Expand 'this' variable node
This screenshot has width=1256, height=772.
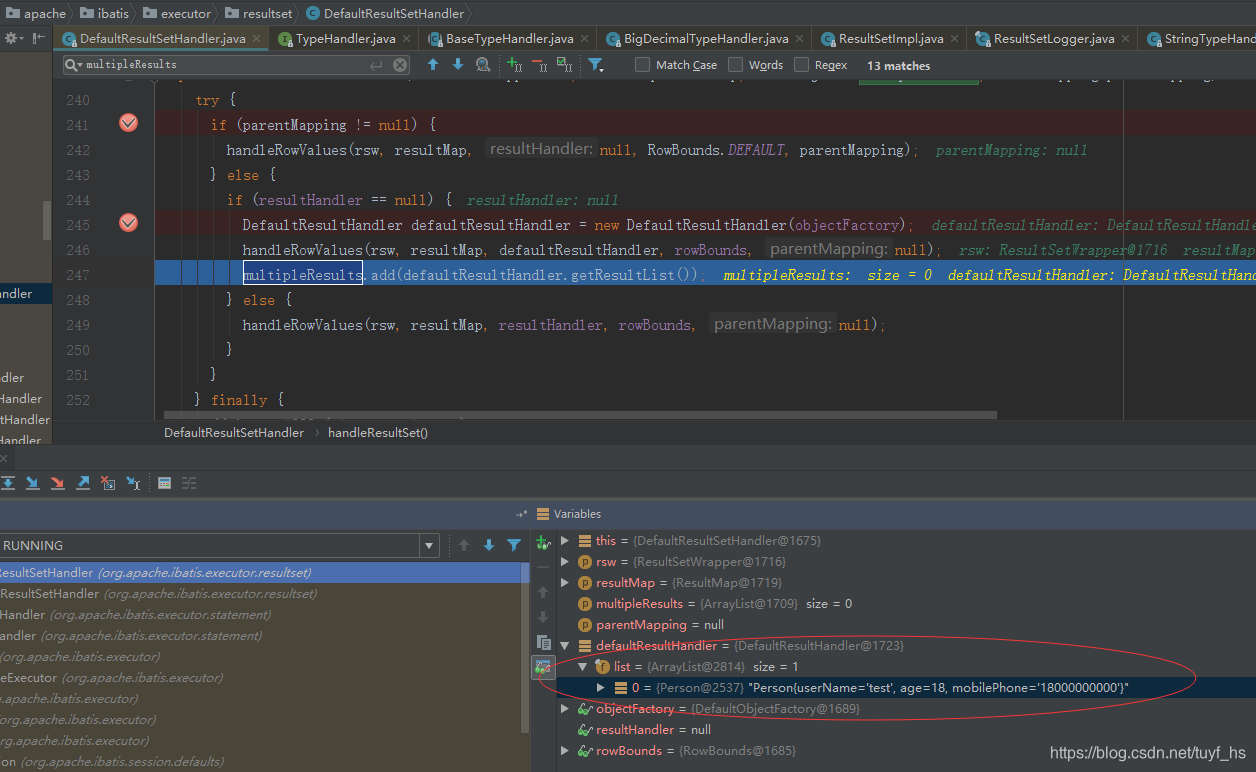coord(565,541)
